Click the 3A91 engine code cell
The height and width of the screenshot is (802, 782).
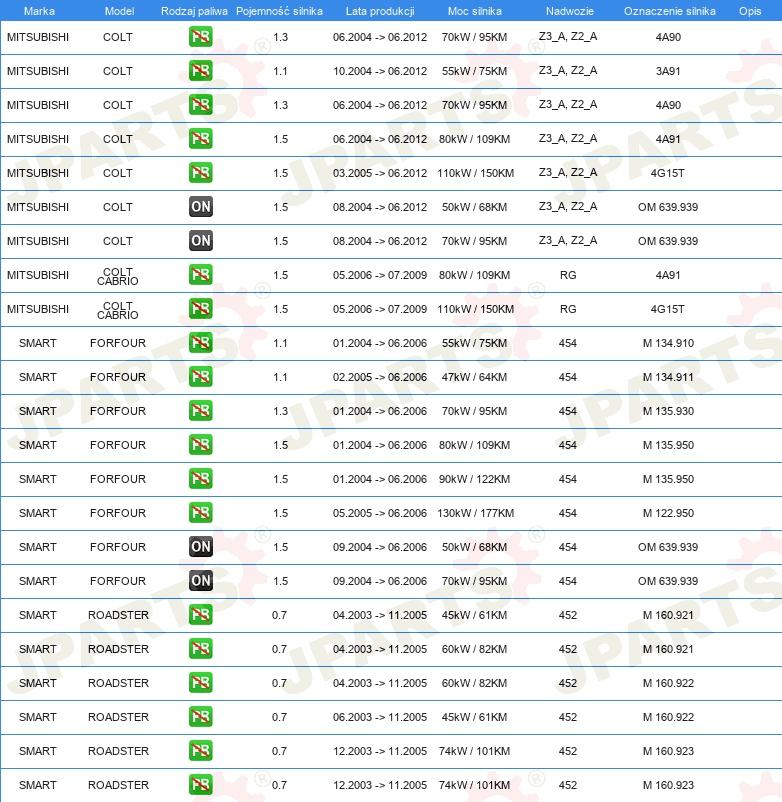668,71
